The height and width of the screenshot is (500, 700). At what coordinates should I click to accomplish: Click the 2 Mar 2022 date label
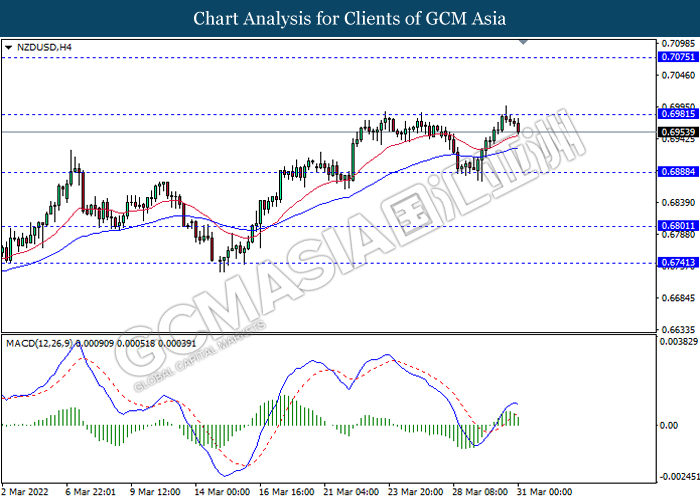pos(25,492)
